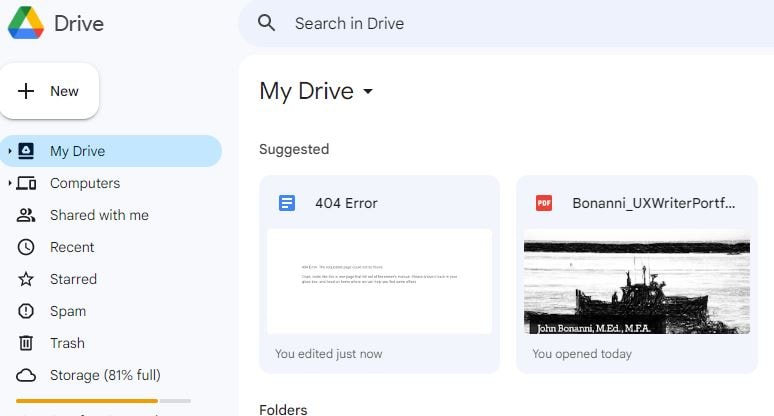Click the PDF icon on Bonanni card
Viewport: 774px width, 416px height.
point(544,203)
